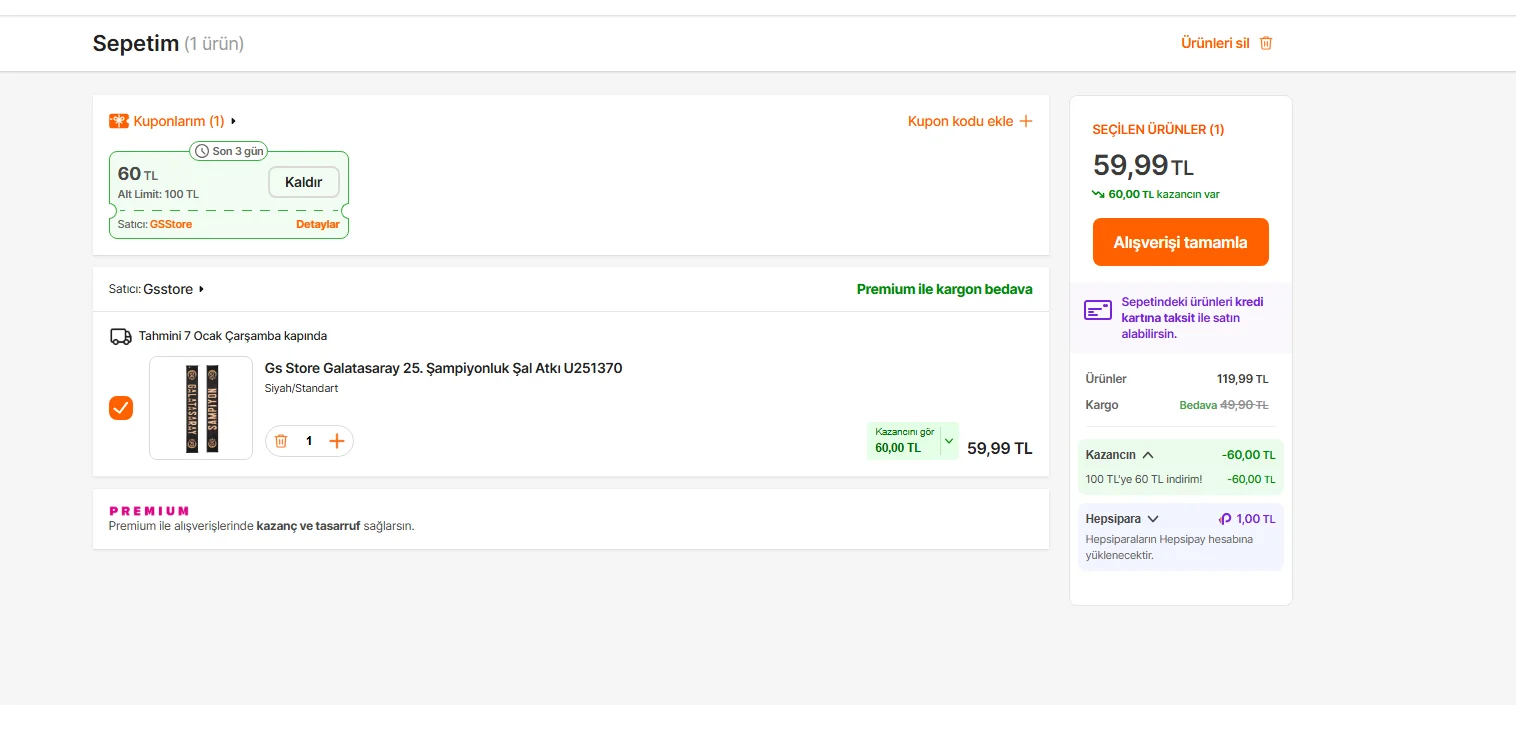
Task: Click the coupon ticket icon next to Kuponlarım
Action: (x=119, y=121)
